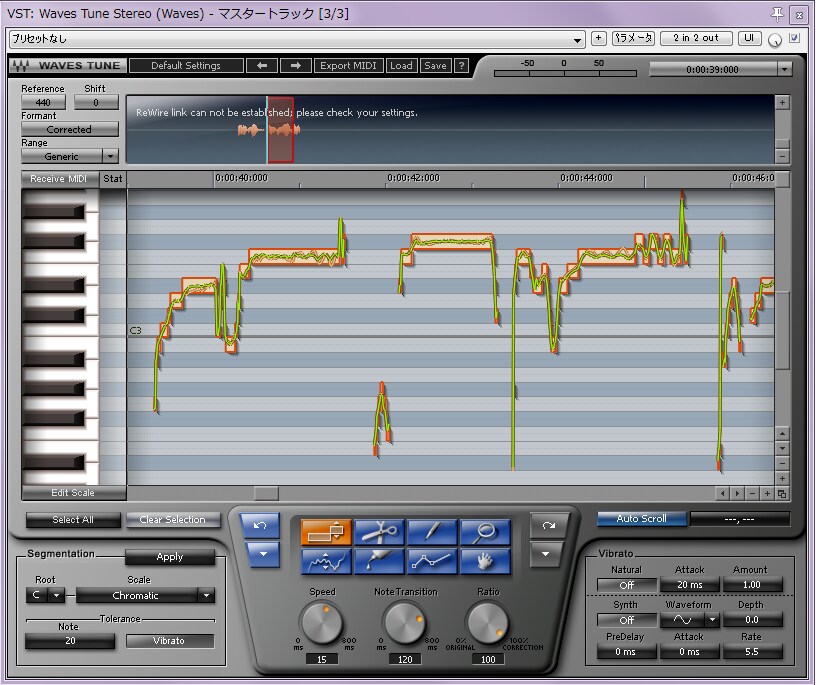Viewport: 816px width, 685px height.
Task: Click Export MIDI in the toolbar
Action: point(348,66)
